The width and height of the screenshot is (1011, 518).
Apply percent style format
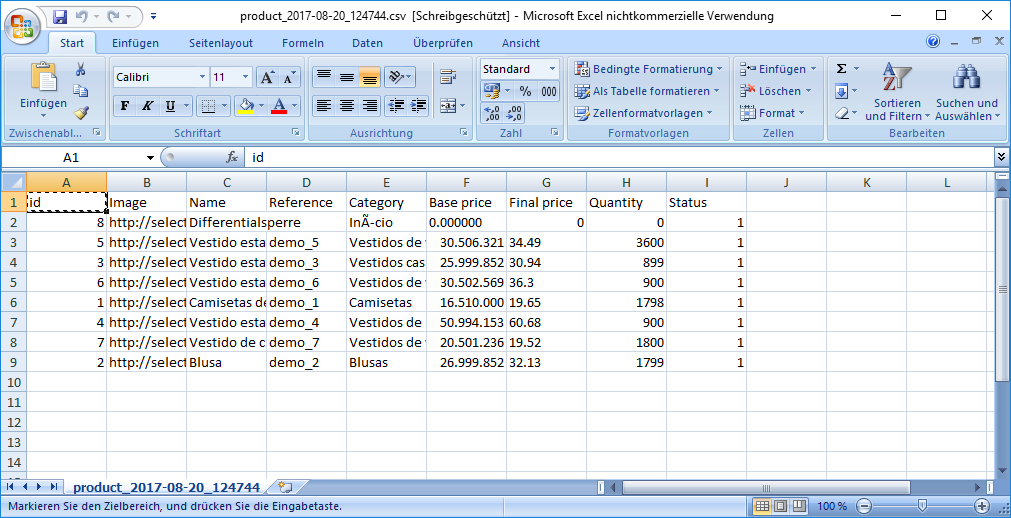click(525, 91)
